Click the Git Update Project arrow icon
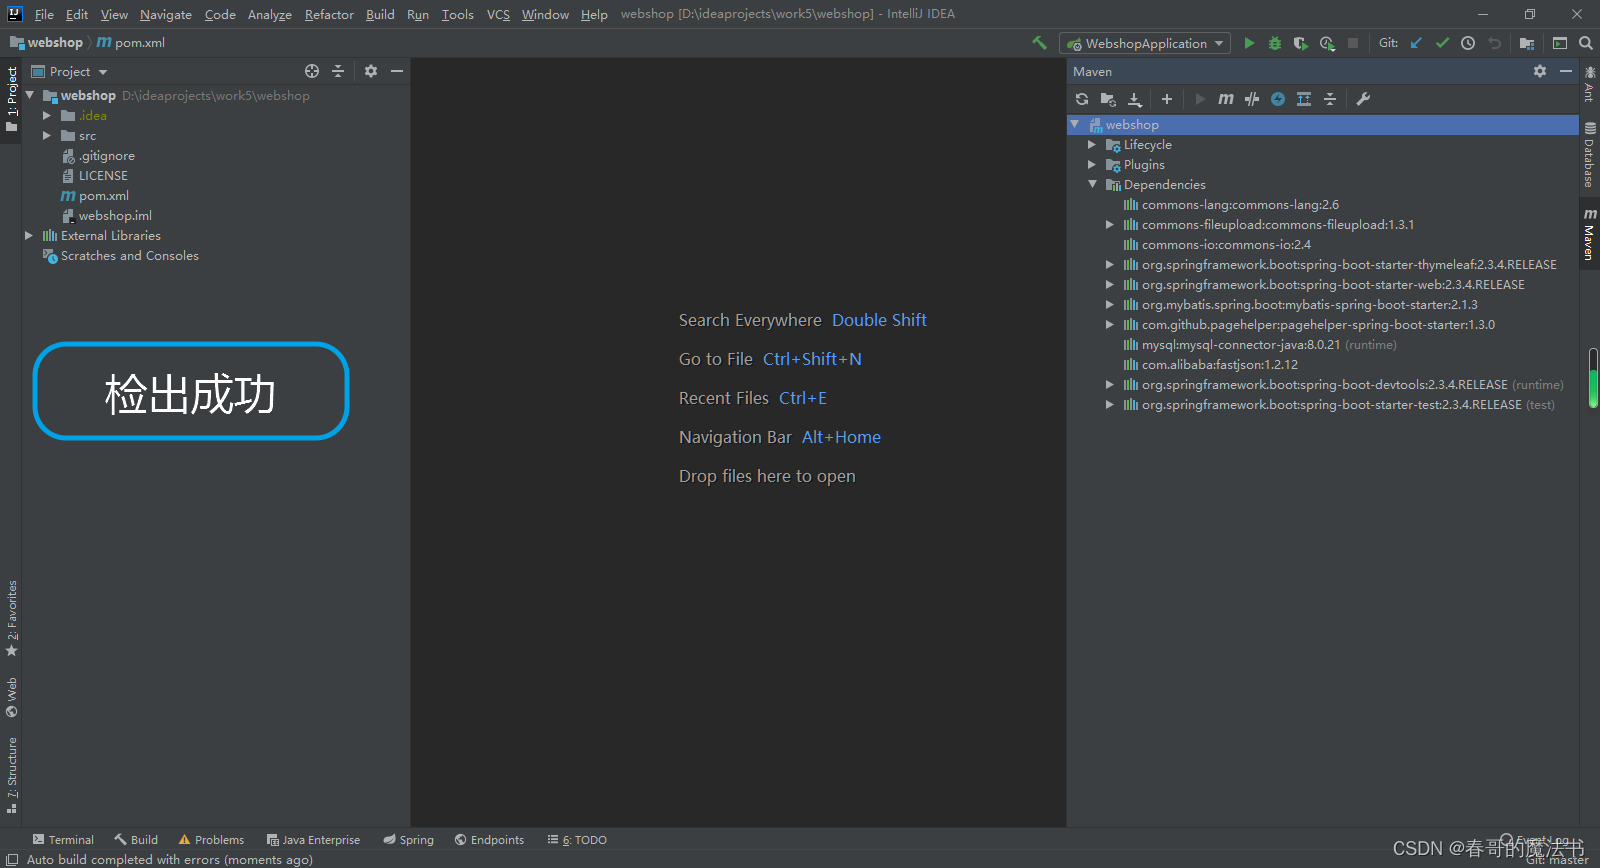This screenshot has width=1600, height=868. coord(1416,43)
